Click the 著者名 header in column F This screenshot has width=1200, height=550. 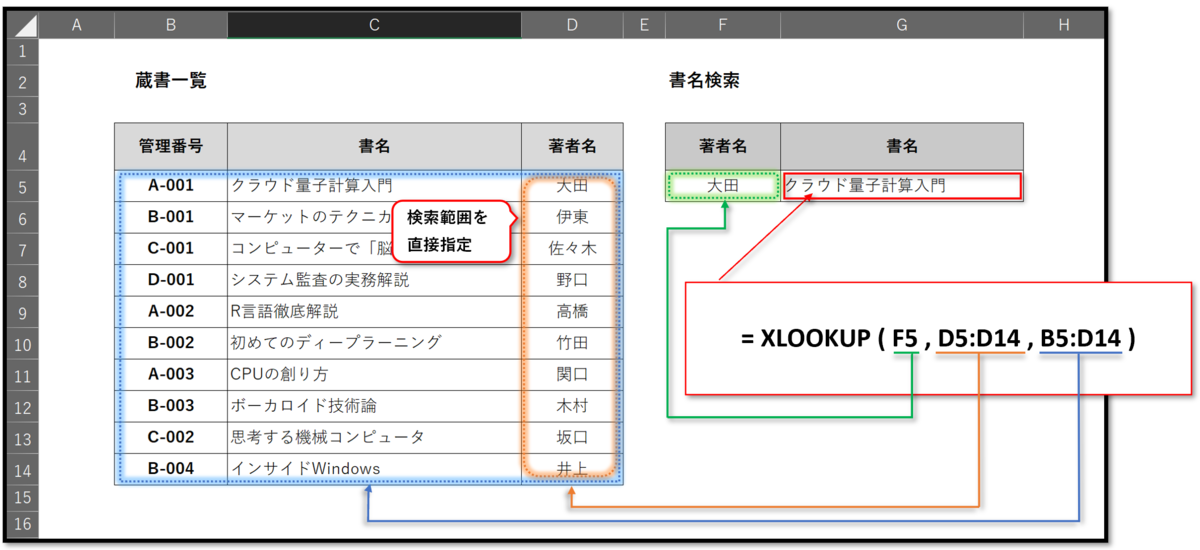723,146
